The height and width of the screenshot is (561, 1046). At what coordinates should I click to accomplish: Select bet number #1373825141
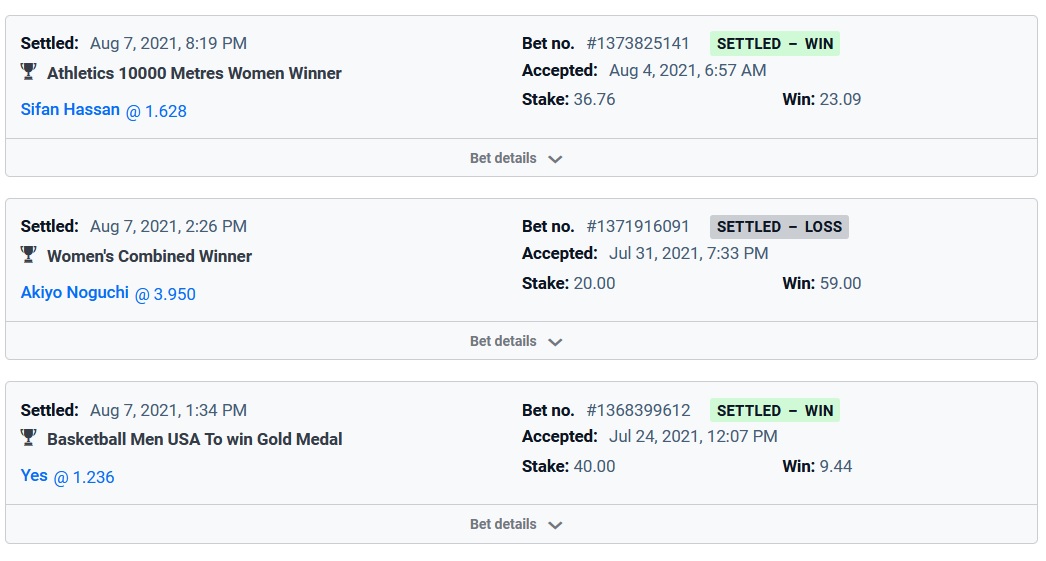pyautogui.click(x=637, y=44)
